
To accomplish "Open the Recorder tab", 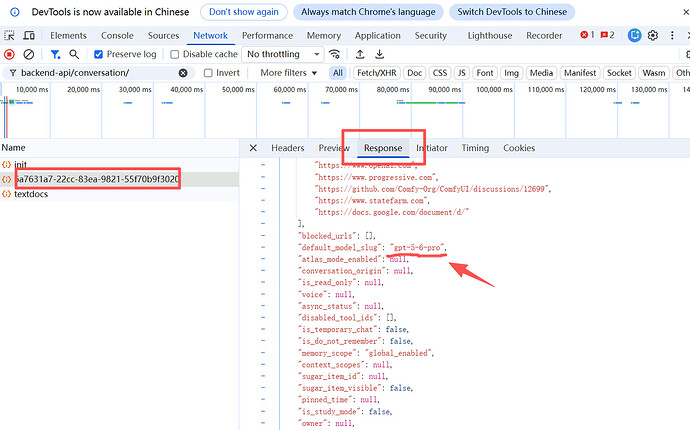I will coord(544,36).
